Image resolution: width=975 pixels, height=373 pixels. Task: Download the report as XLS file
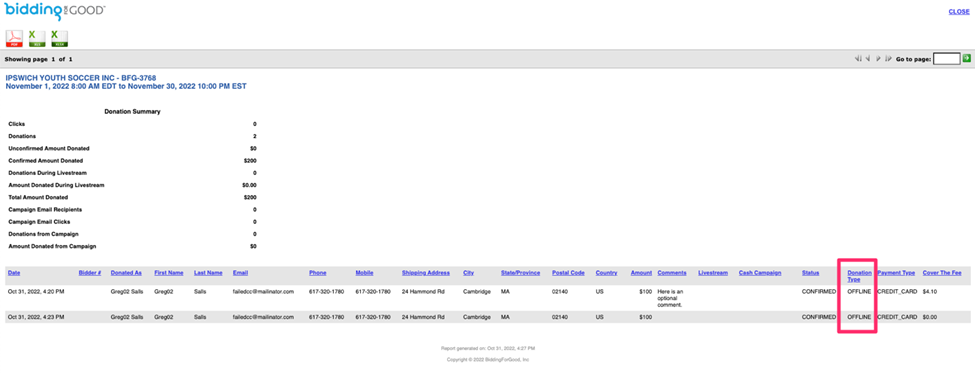point(37,39)
